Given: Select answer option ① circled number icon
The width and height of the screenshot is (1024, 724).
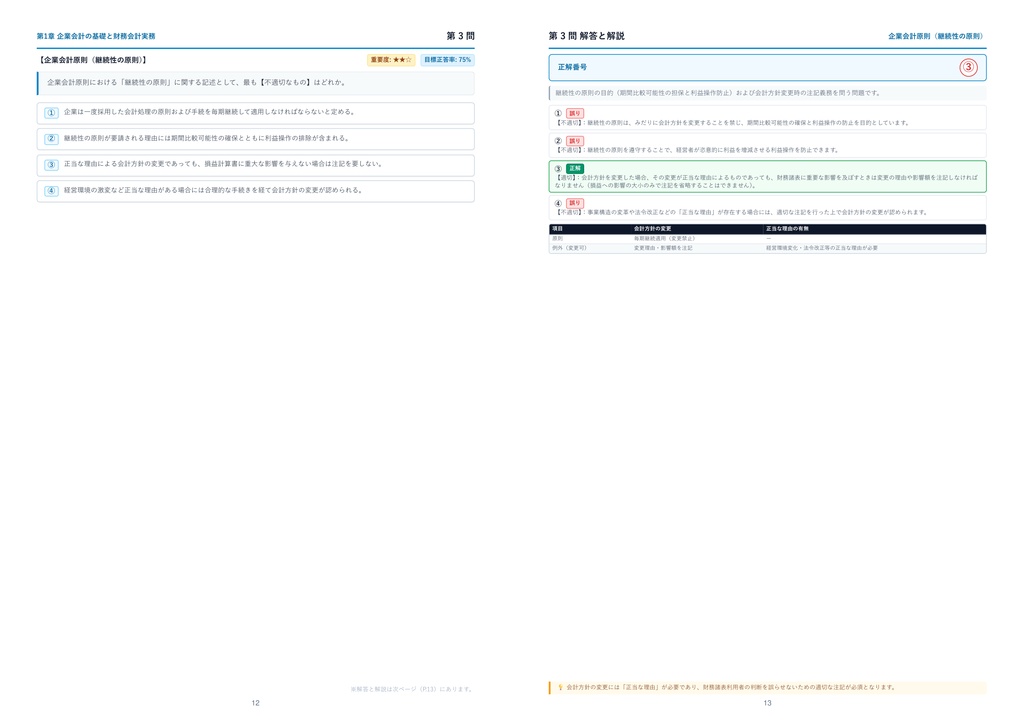Looking at the screenshot, I should [x=52, y=113].
